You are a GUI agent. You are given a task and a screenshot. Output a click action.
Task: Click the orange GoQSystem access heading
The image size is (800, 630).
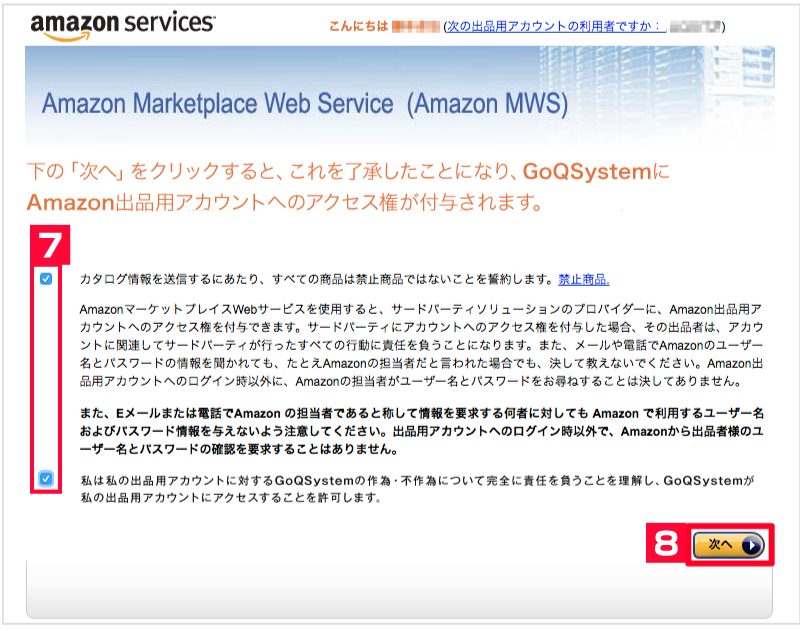coord(348,187)
